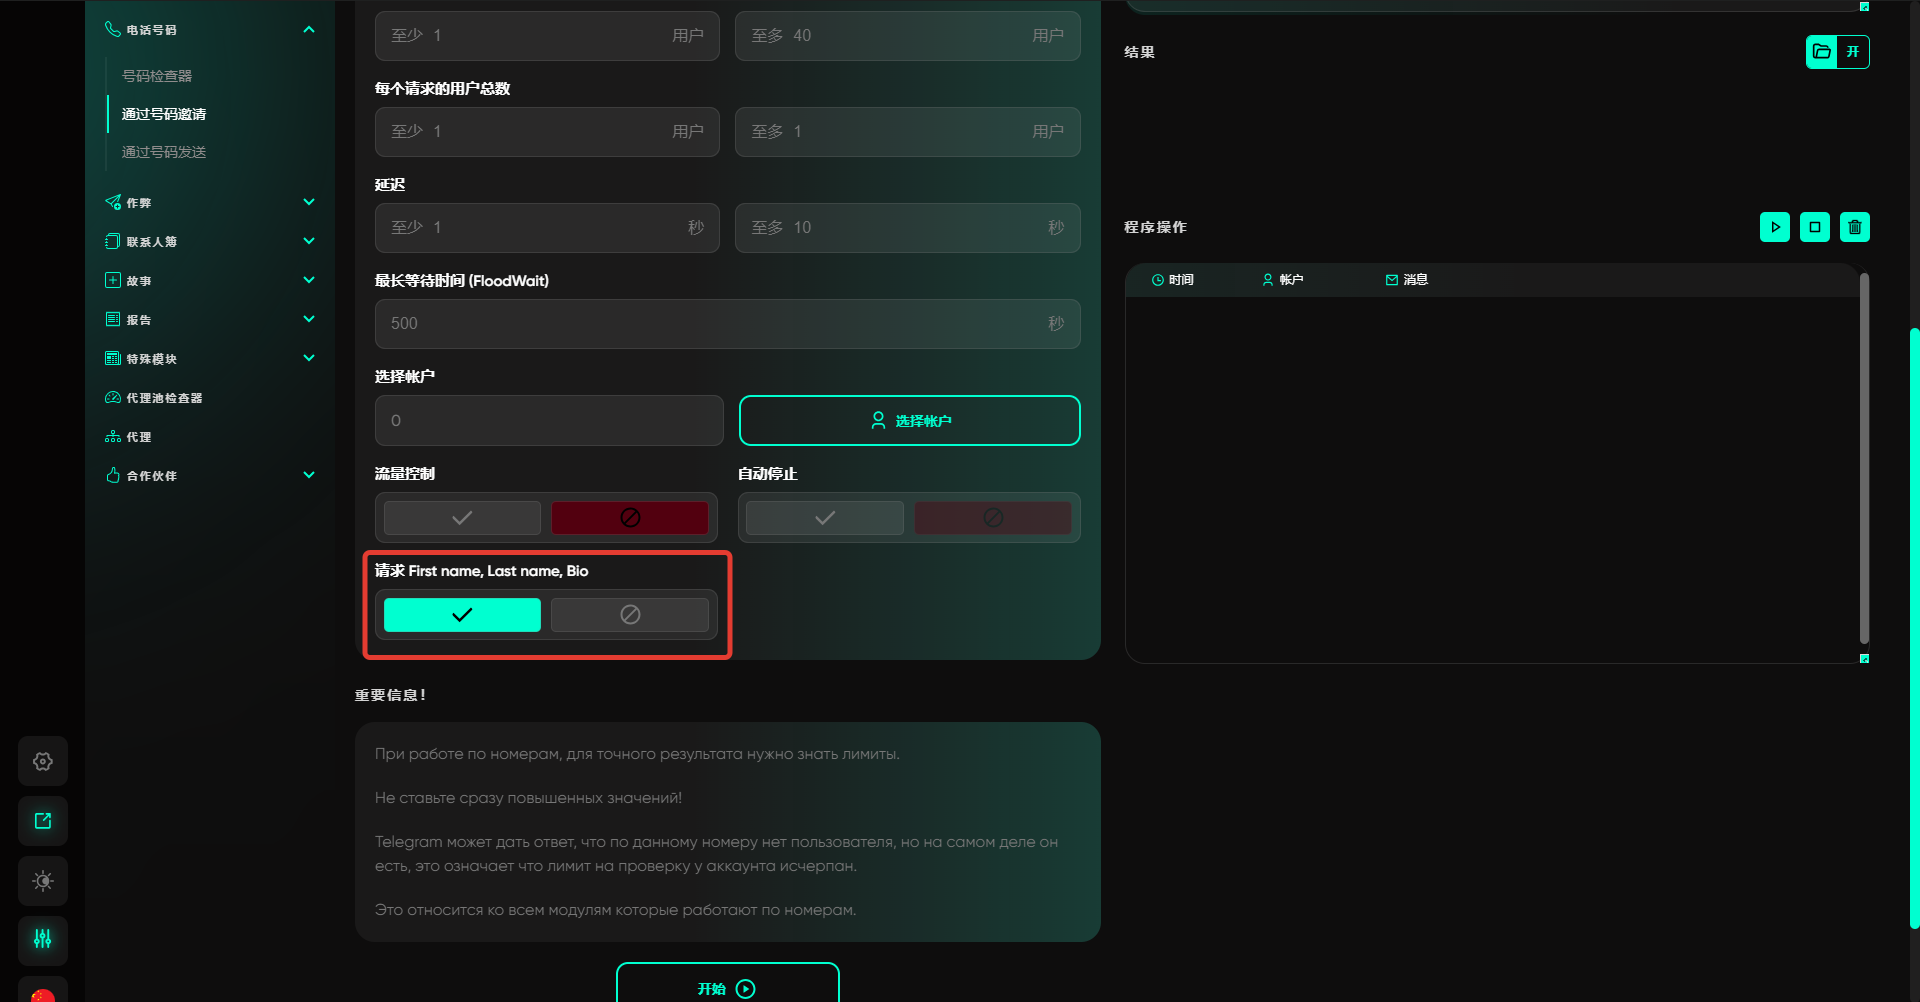Click the play icon in 程序操作
Screen dimensions: 1920x1002
click(1774, 227)
